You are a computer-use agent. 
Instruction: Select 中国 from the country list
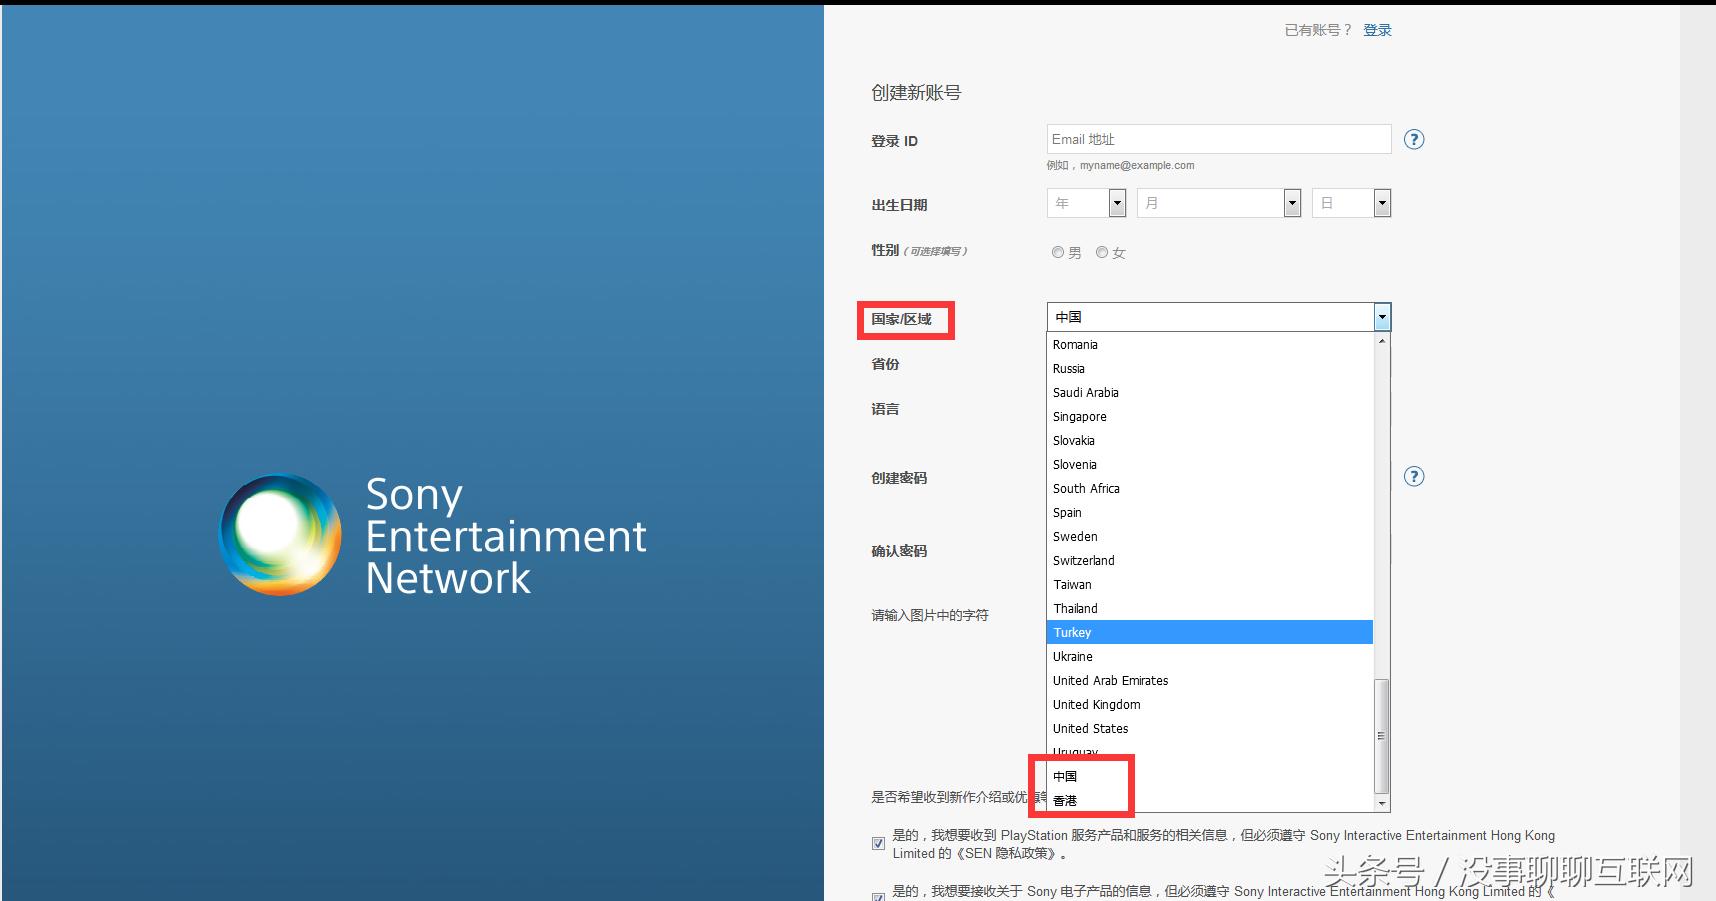[1066, 776]
